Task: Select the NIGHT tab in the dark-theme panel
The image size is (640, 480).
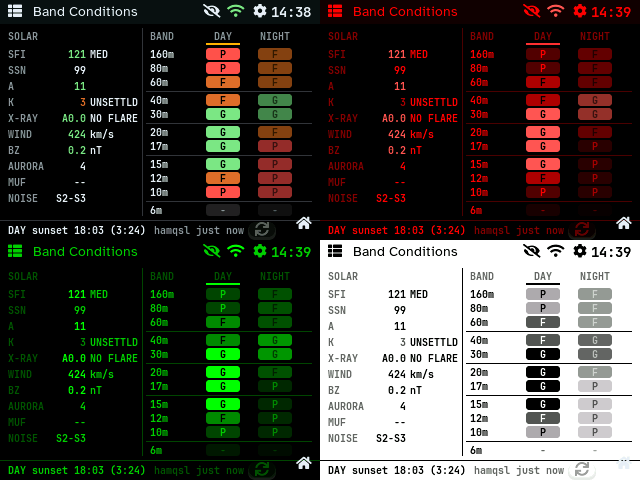Action: click(x=275, y=37)
